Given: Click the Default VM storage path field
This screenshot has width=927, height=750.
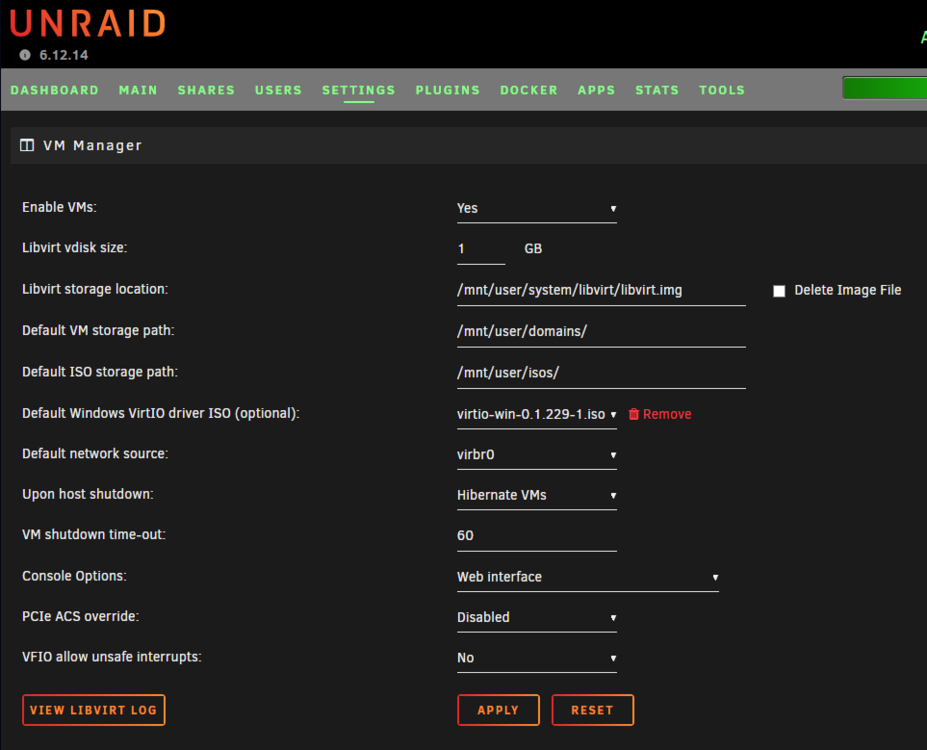Looking at the screenshot, I should (601, 332).
